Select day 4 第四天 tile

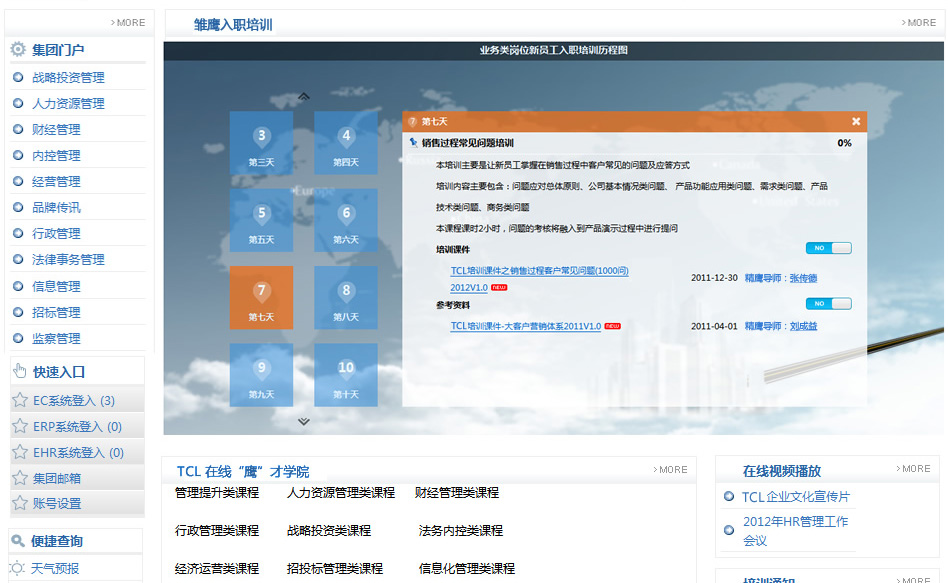346,143
